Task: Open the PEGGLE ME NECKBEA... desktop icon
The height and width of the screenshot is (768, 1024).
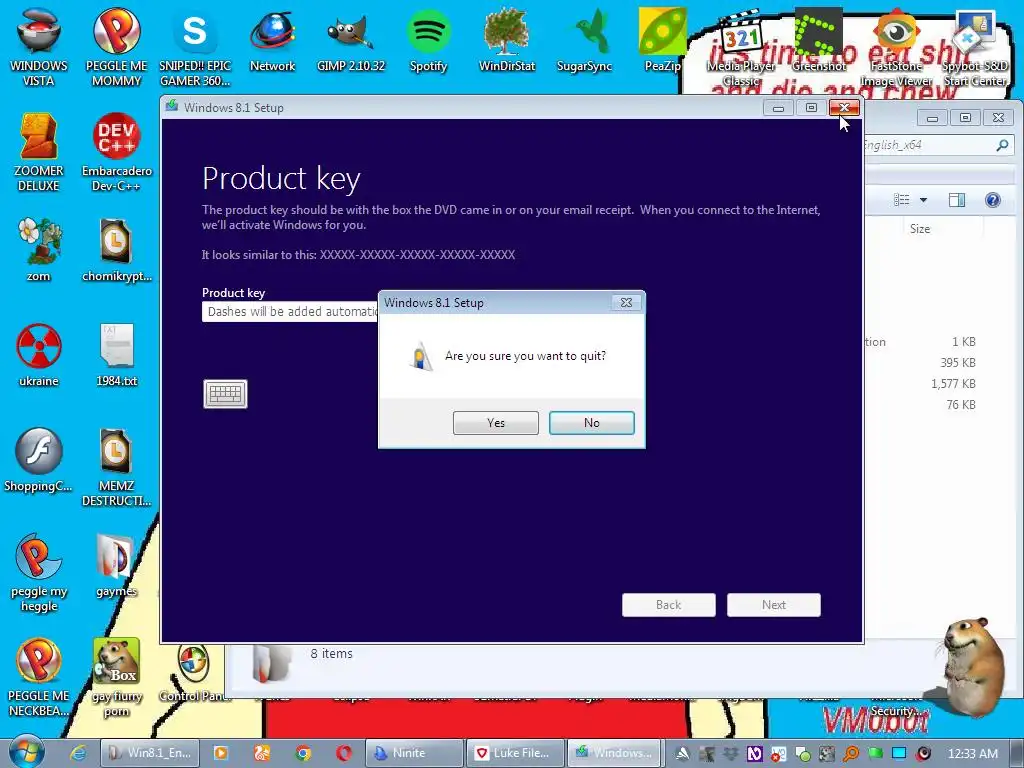Action: (x=39, y=678)
